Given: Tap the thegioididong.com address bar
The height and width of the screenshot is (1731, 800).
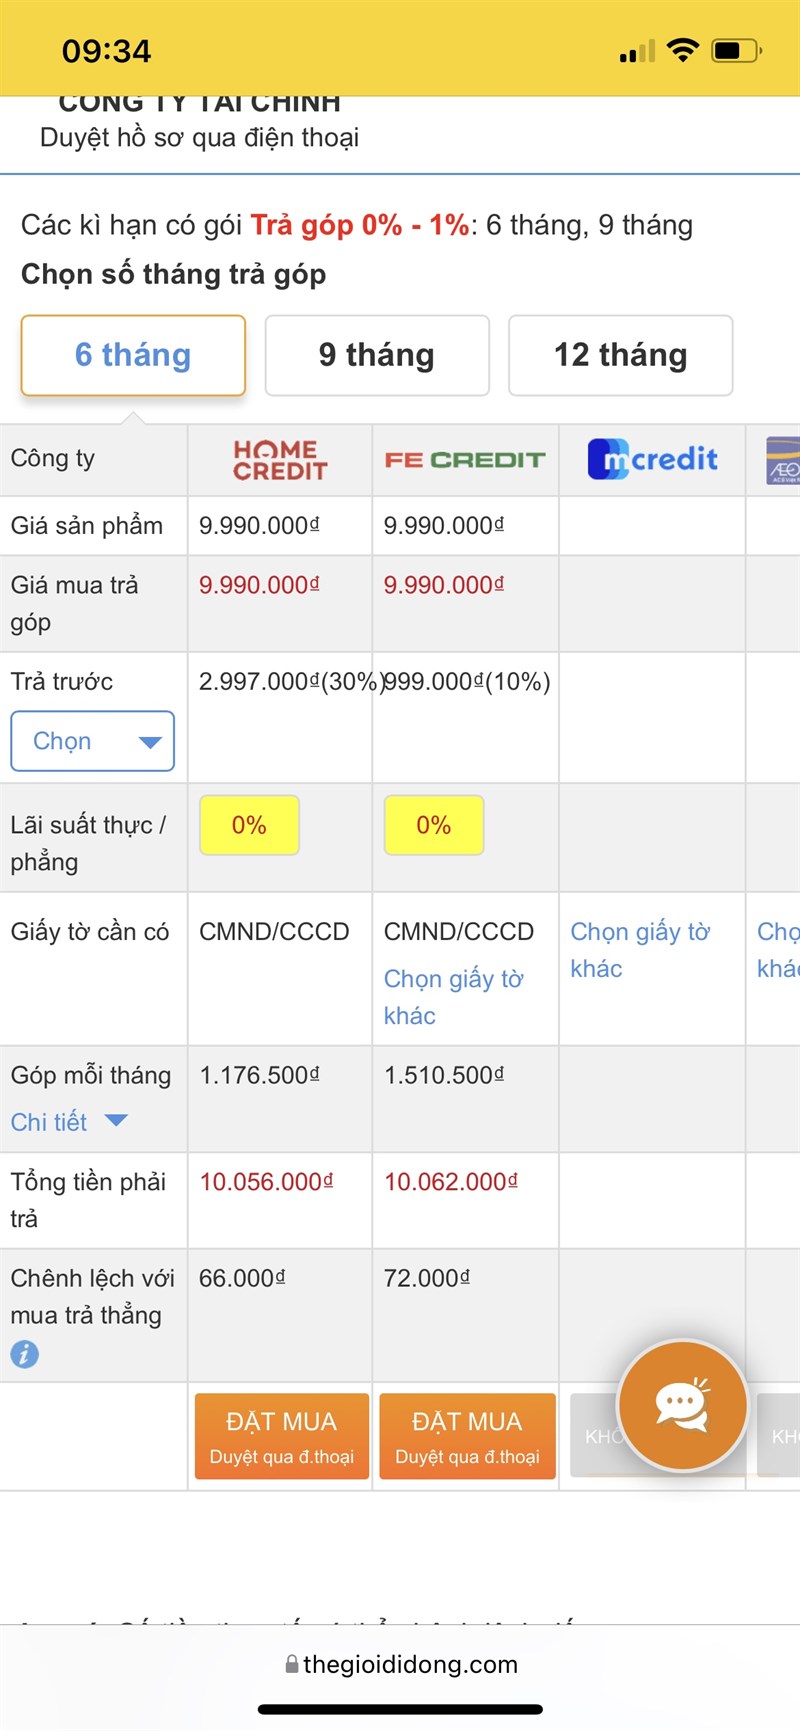Looking at the screenshot, I should (400, 1664).
